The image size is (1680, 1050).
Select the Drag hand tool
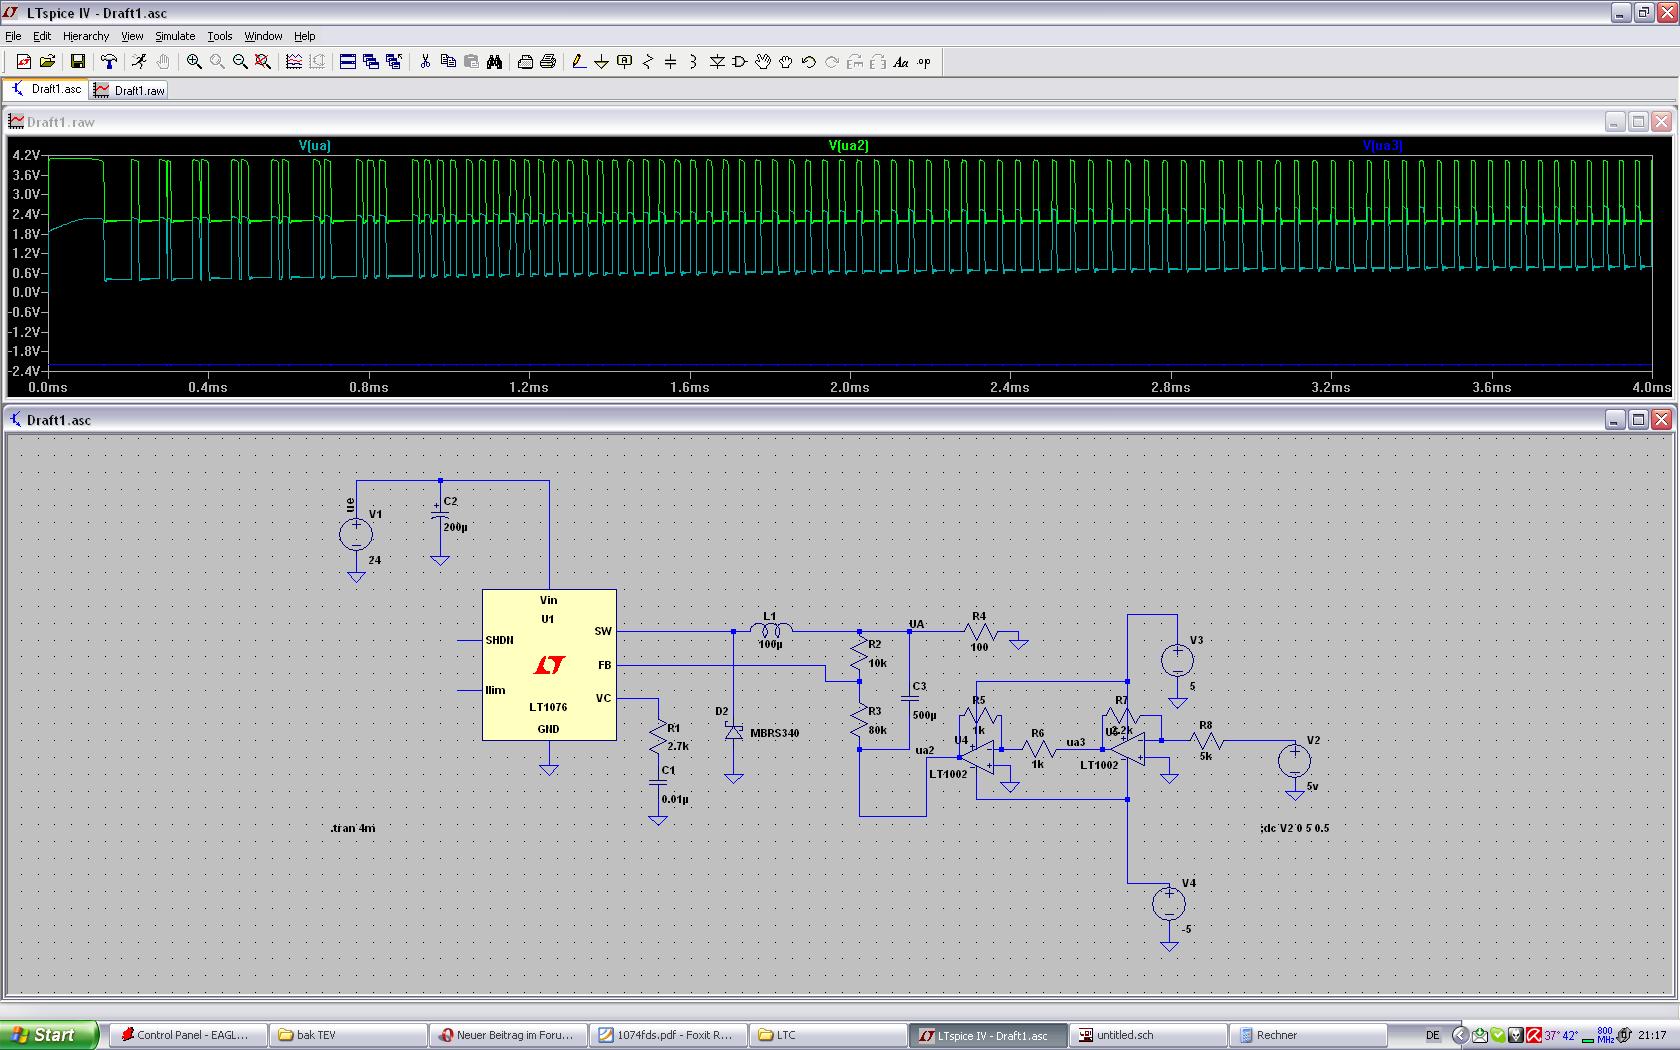786,62
